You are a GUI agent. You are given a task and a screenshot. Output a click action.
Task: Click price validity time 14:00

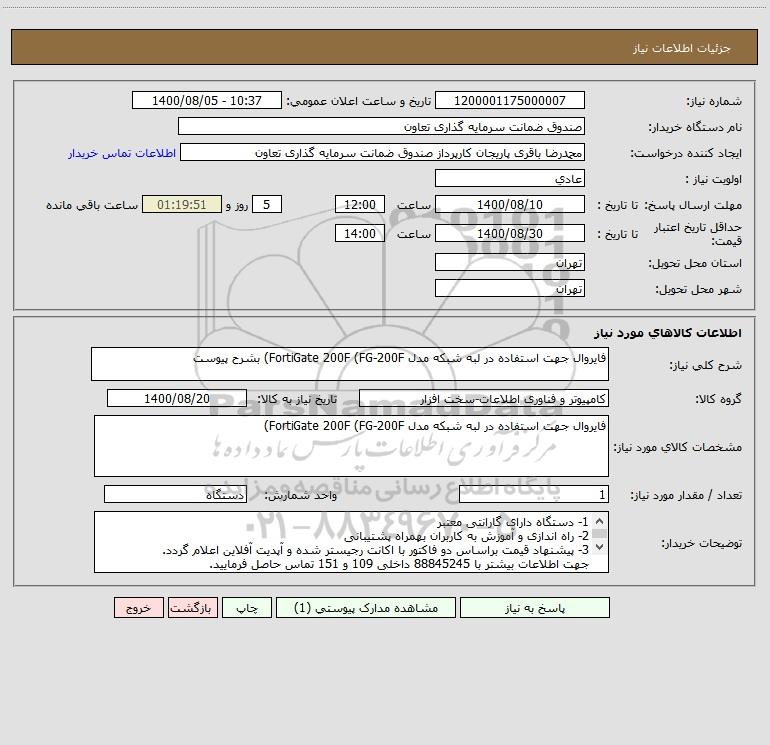[359, 233]
